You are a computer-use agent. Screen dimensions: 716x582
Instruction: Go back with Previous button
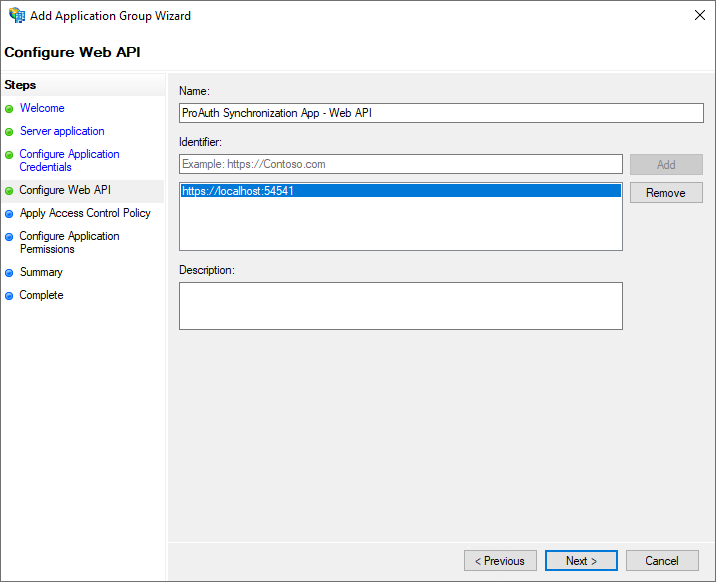click(500, 561)
